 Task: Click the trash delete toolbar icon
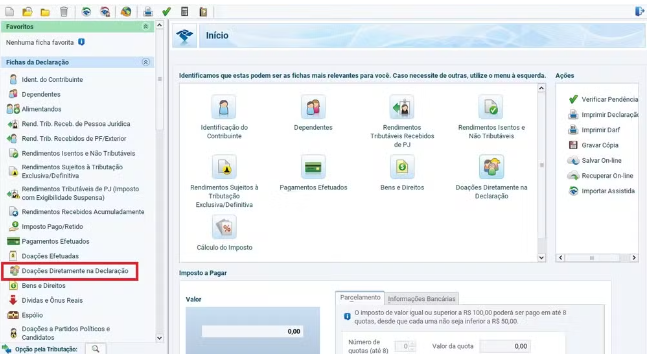point(64,12)
